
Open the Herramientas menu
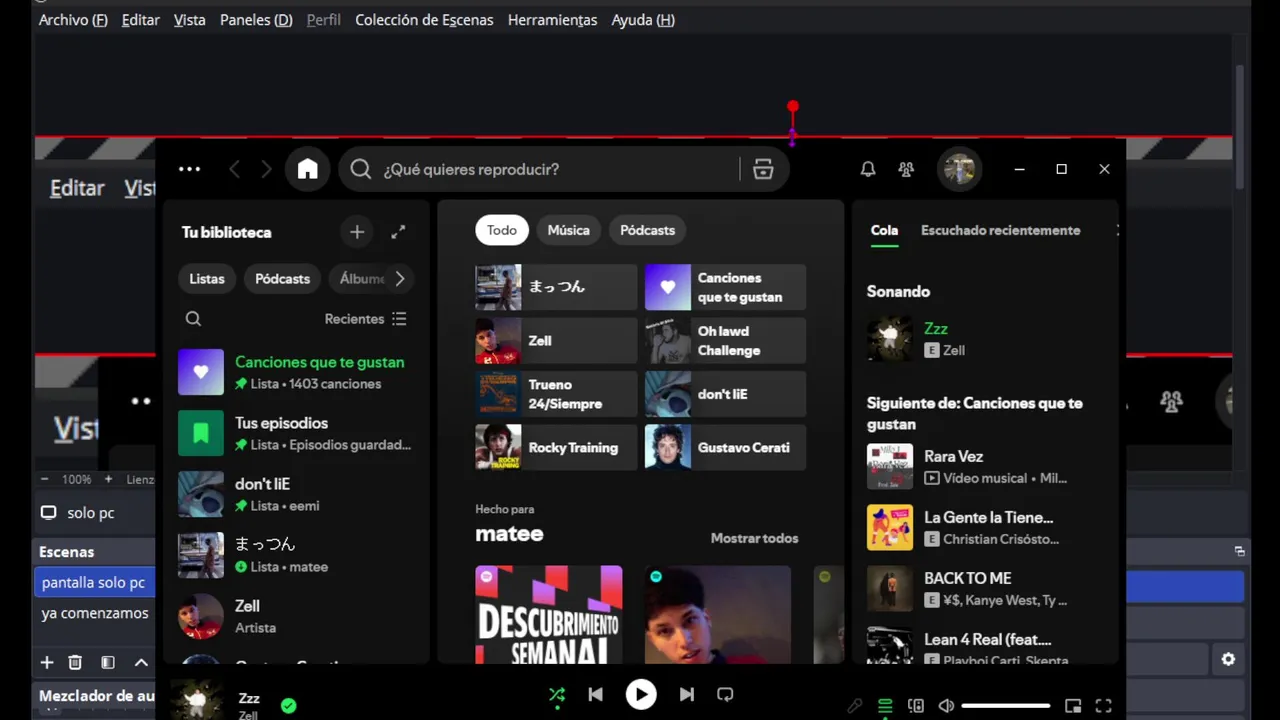(x=552, y=20)
